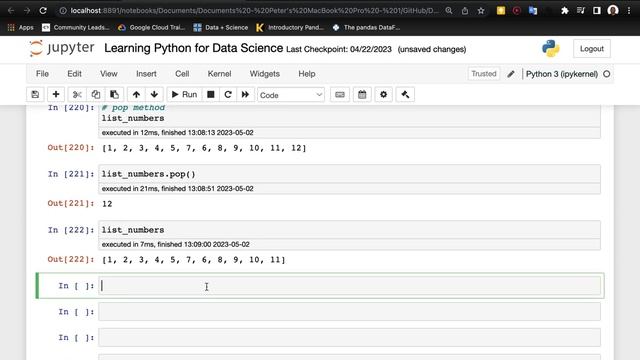The image size is (640, 360).
Task: Cut selected cells with the scissors icon
Action: tap(77, 95)
